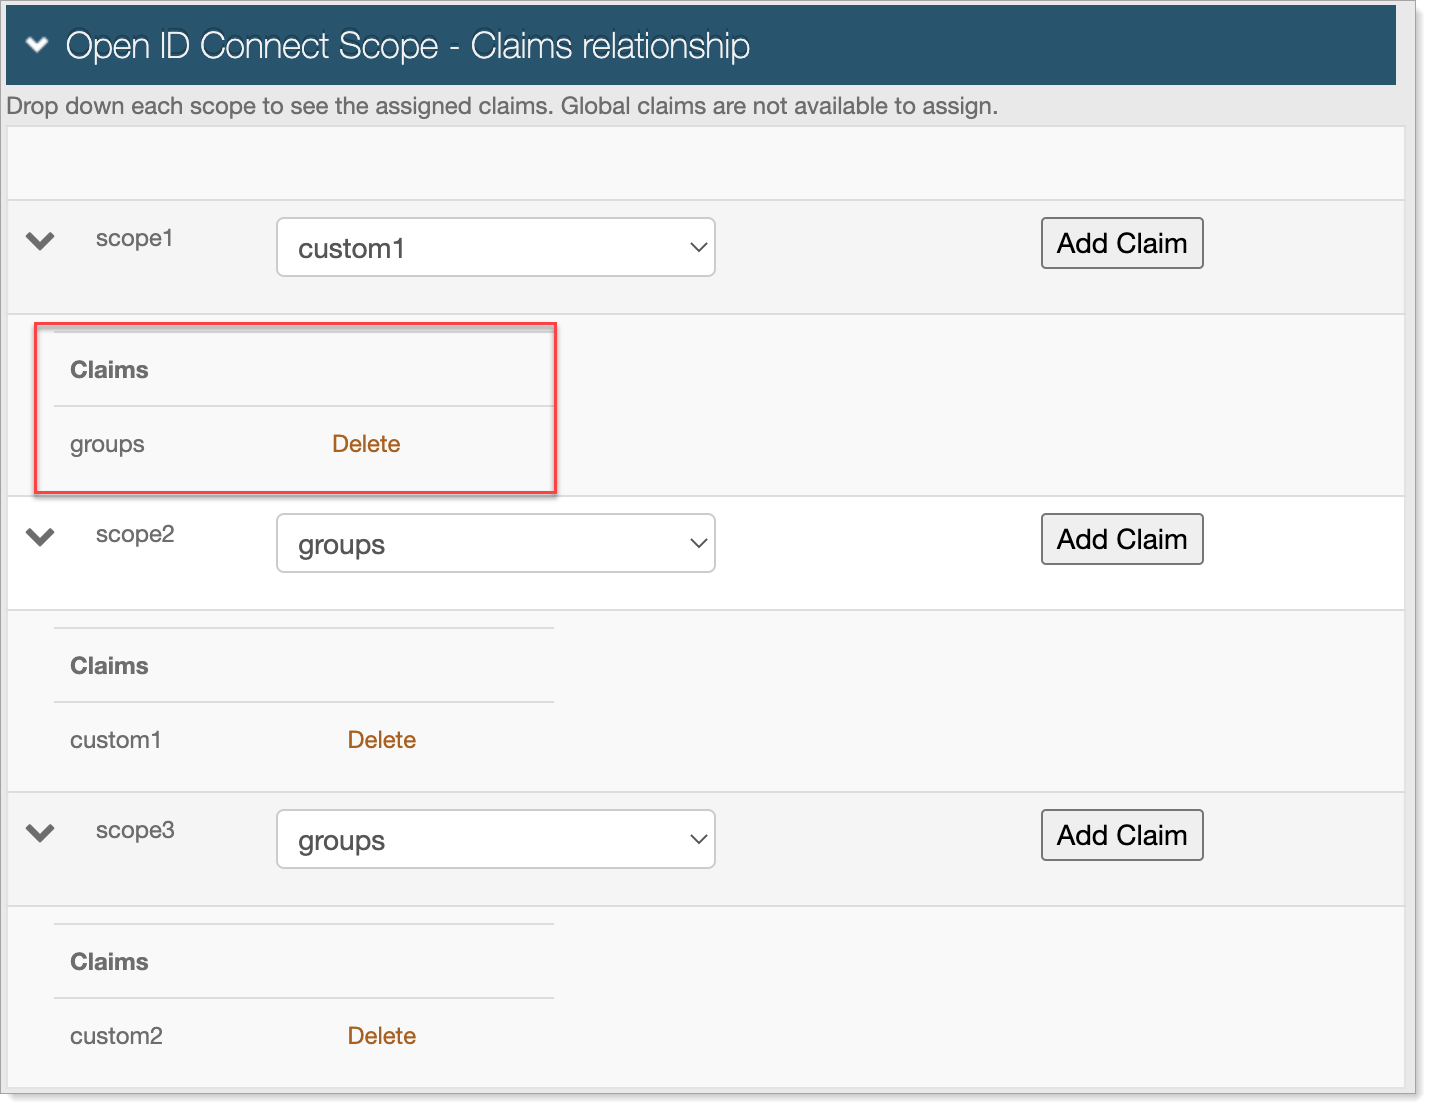The width and height of the screenshot is (1431, 1109).
Task: Open the groups dropdown for scope2
Action: [x=495, y=544]
